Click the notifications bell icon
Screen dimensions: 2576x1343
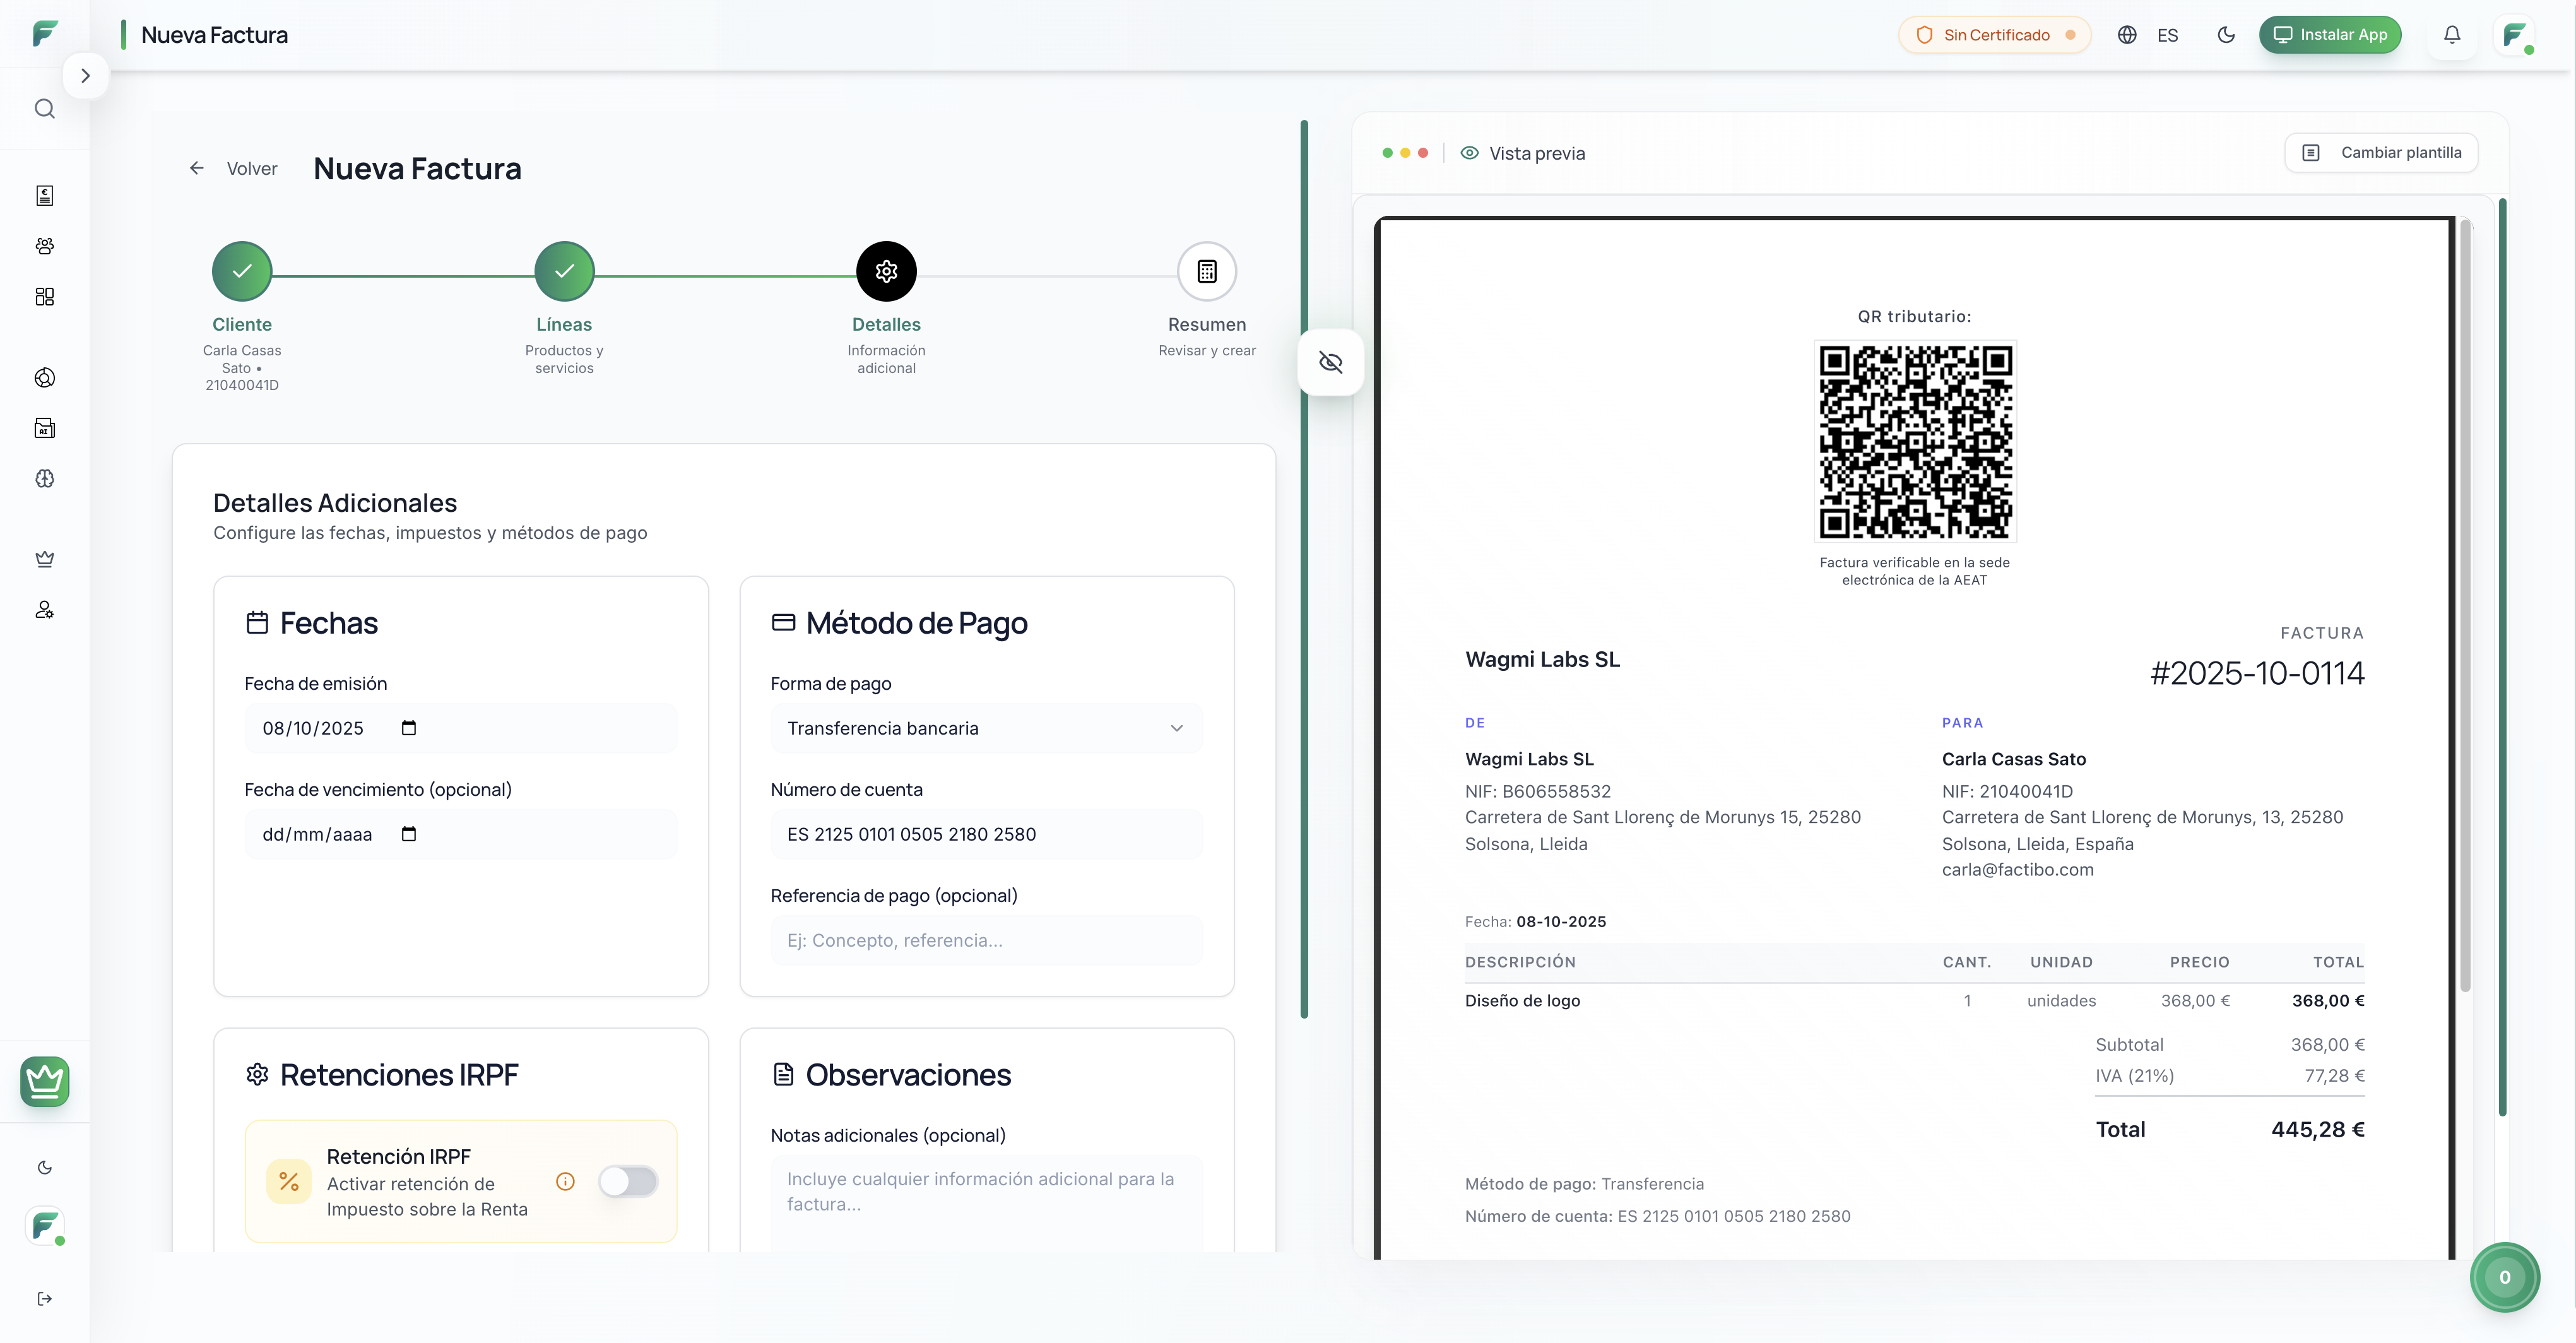pyautogui.click(x=2451, y=35)
